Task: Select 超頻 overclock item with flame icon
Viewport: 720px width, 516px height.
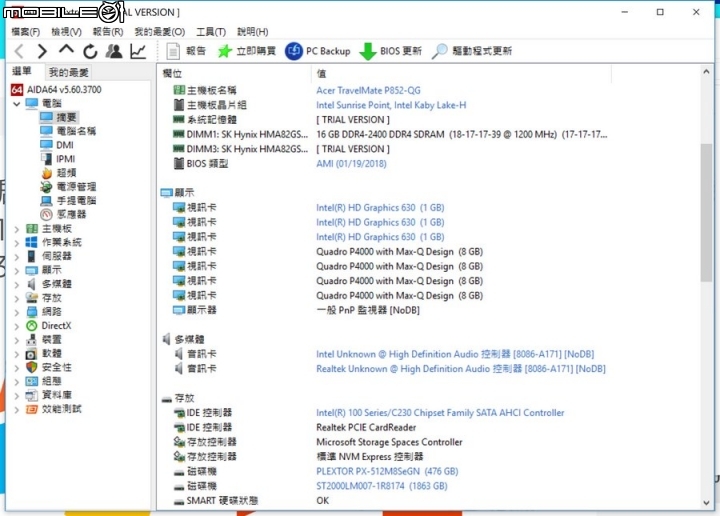Action: coord(58,173)
